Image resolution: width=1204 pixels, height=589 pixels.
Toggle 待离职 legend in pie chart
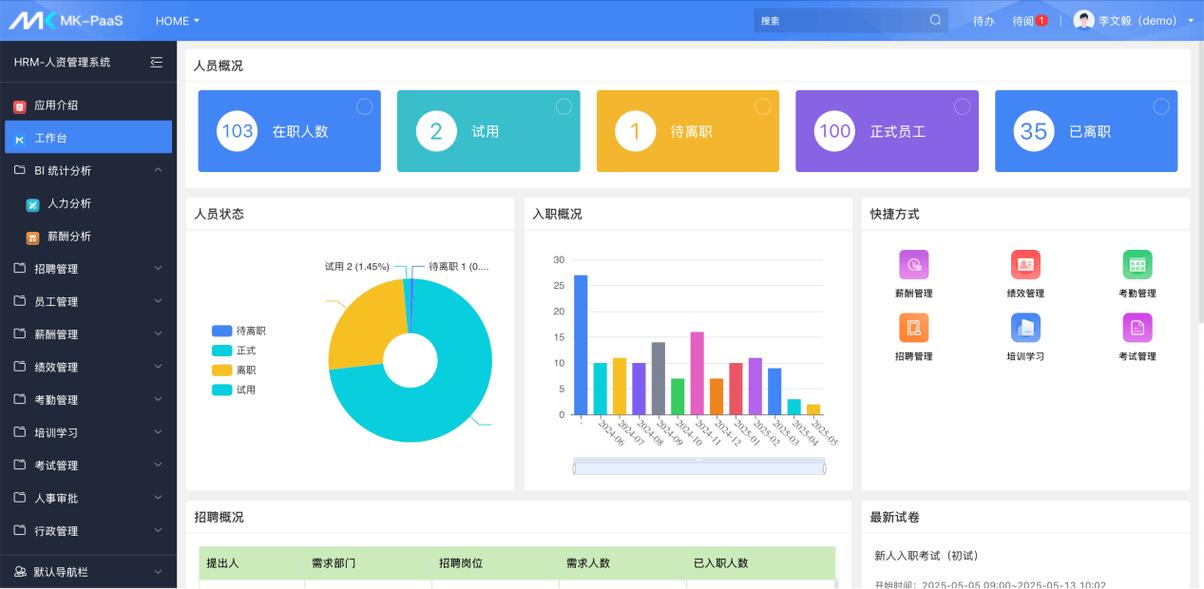point(239,331)
